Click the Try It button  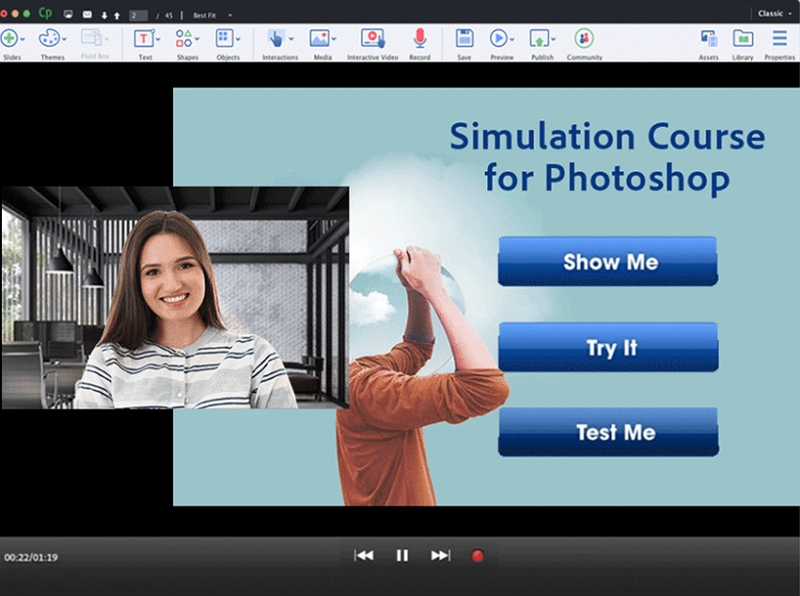pyautogui.click(x=608, y=347)
